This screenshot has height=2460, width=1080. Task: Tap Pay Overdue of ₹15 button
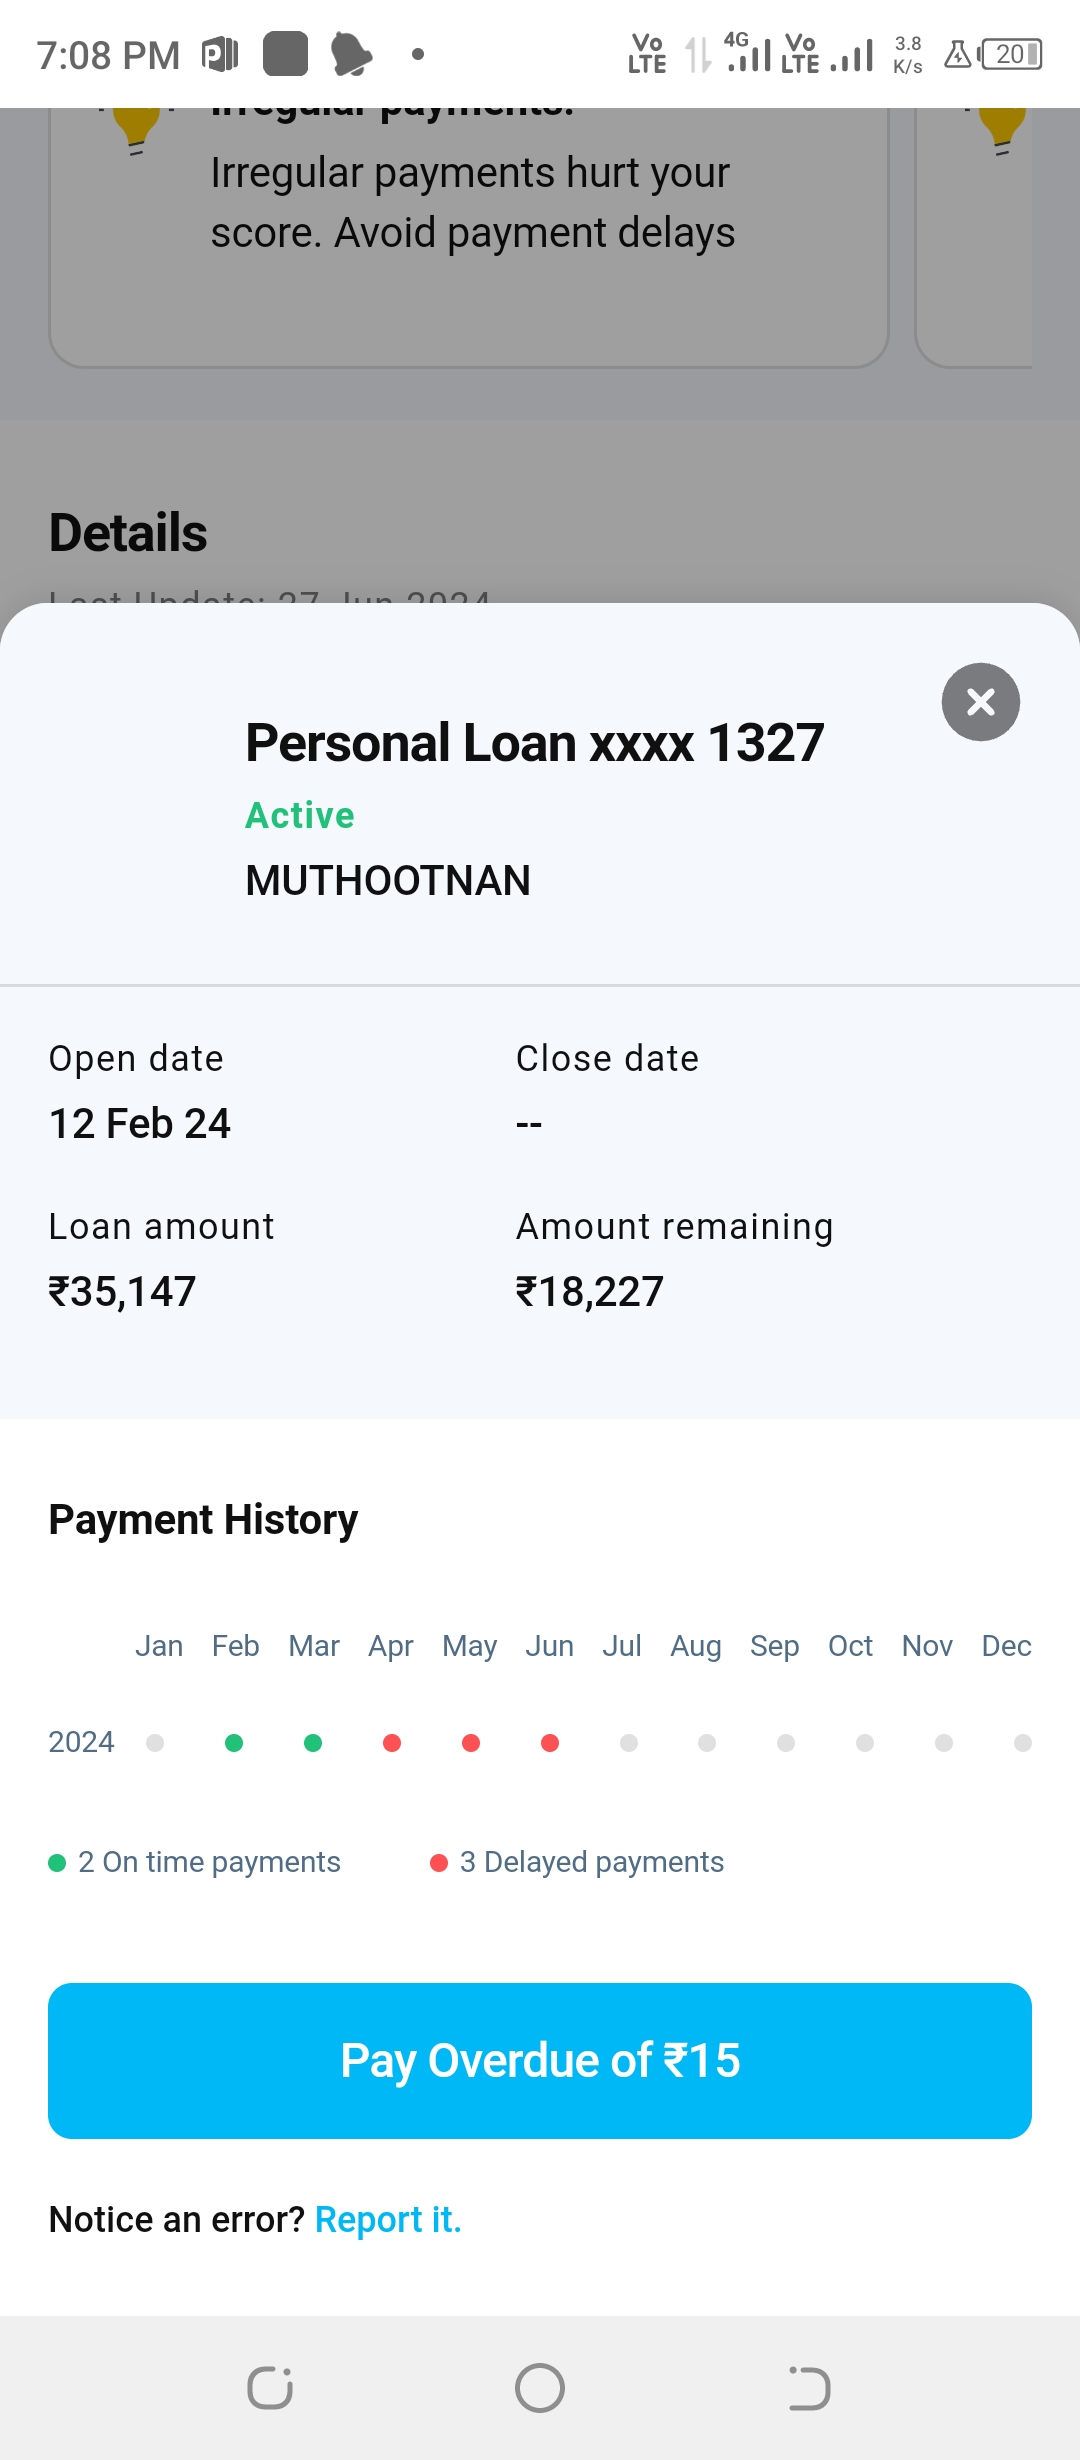pos(540,2060)
